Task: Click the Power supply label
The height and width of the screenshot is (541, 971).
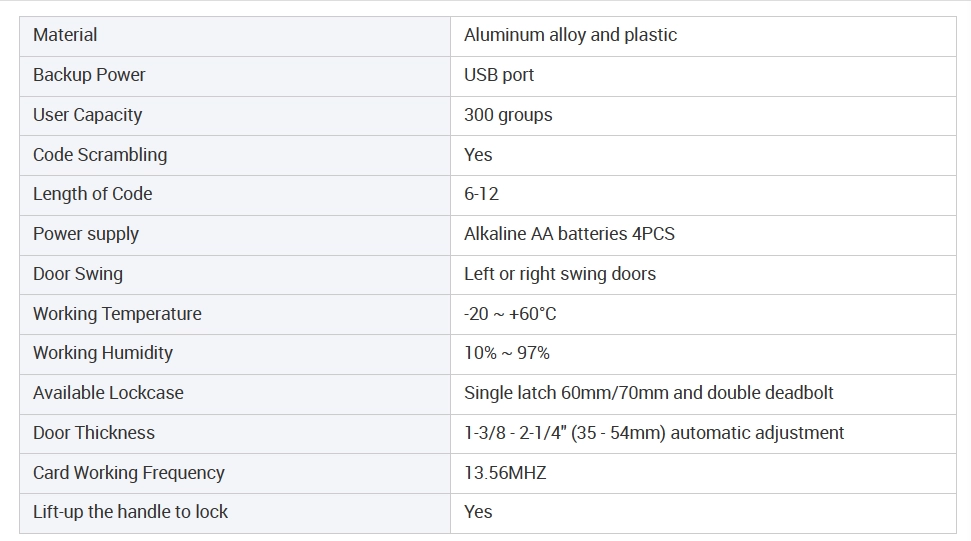Action: [x=85, y=234]
